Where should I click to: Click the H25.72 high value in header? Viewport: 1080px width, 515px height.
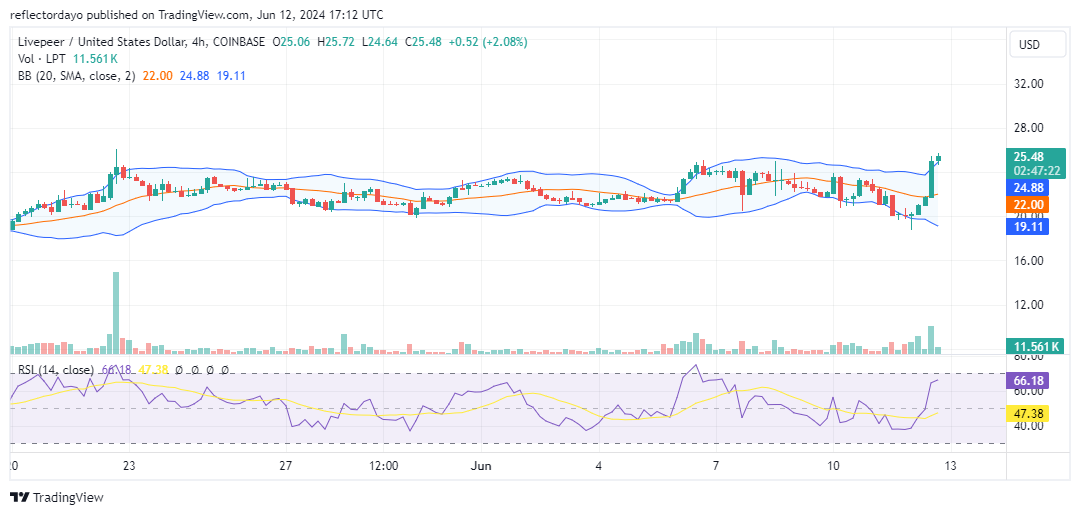click(336, 42)
